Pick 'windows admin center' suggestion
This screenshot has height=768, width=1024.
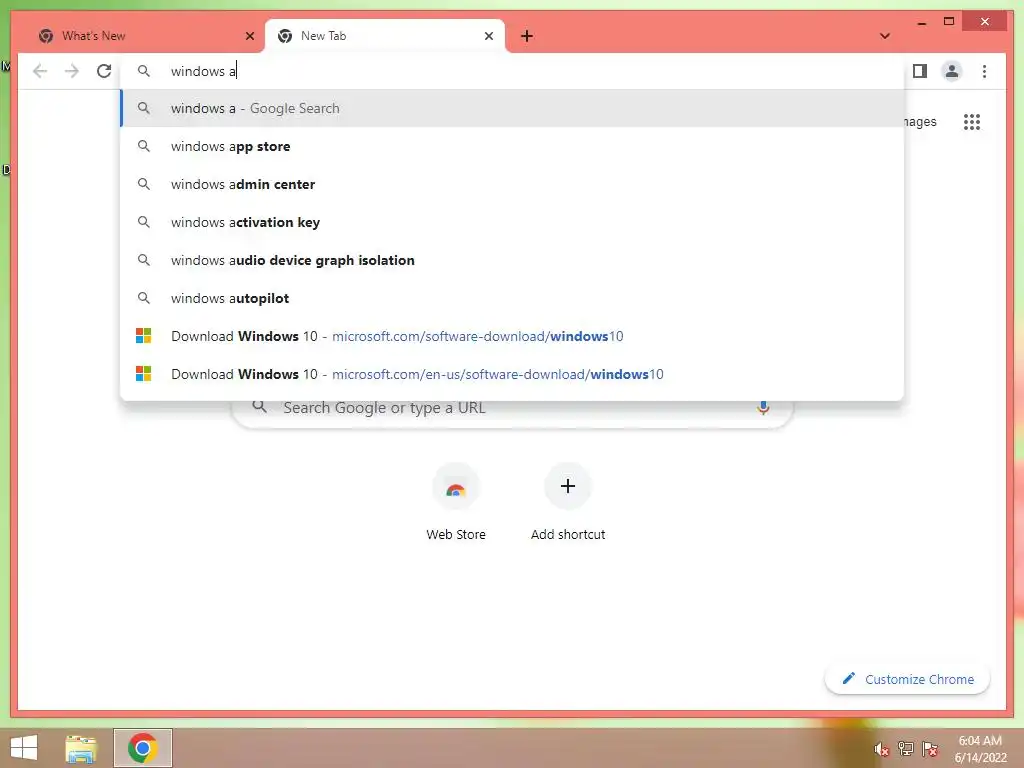coord(513,184)
